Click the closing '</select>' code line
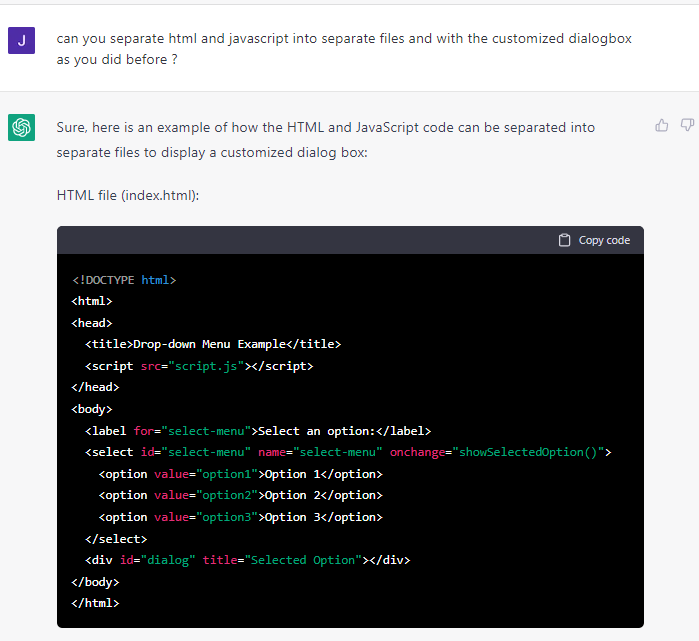 pos(116,539)
